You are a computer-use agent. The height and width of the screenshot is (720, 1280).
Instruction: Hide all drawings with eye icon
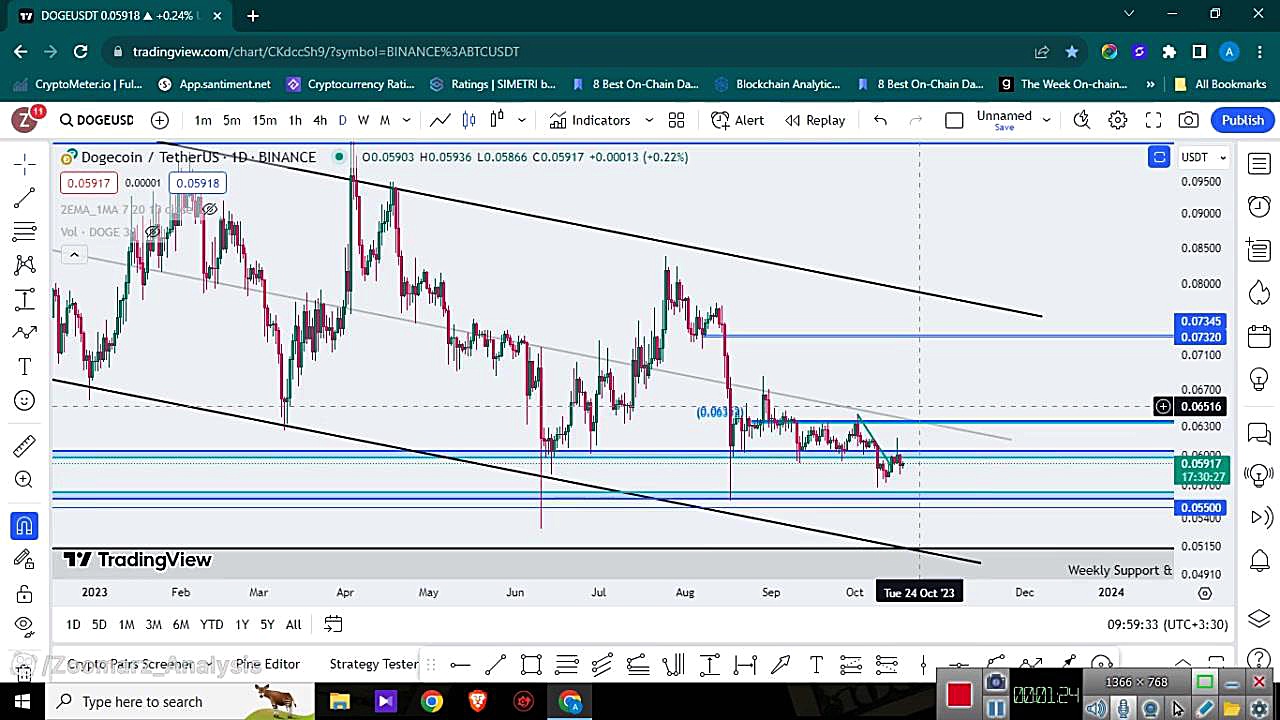click(25, 628)
